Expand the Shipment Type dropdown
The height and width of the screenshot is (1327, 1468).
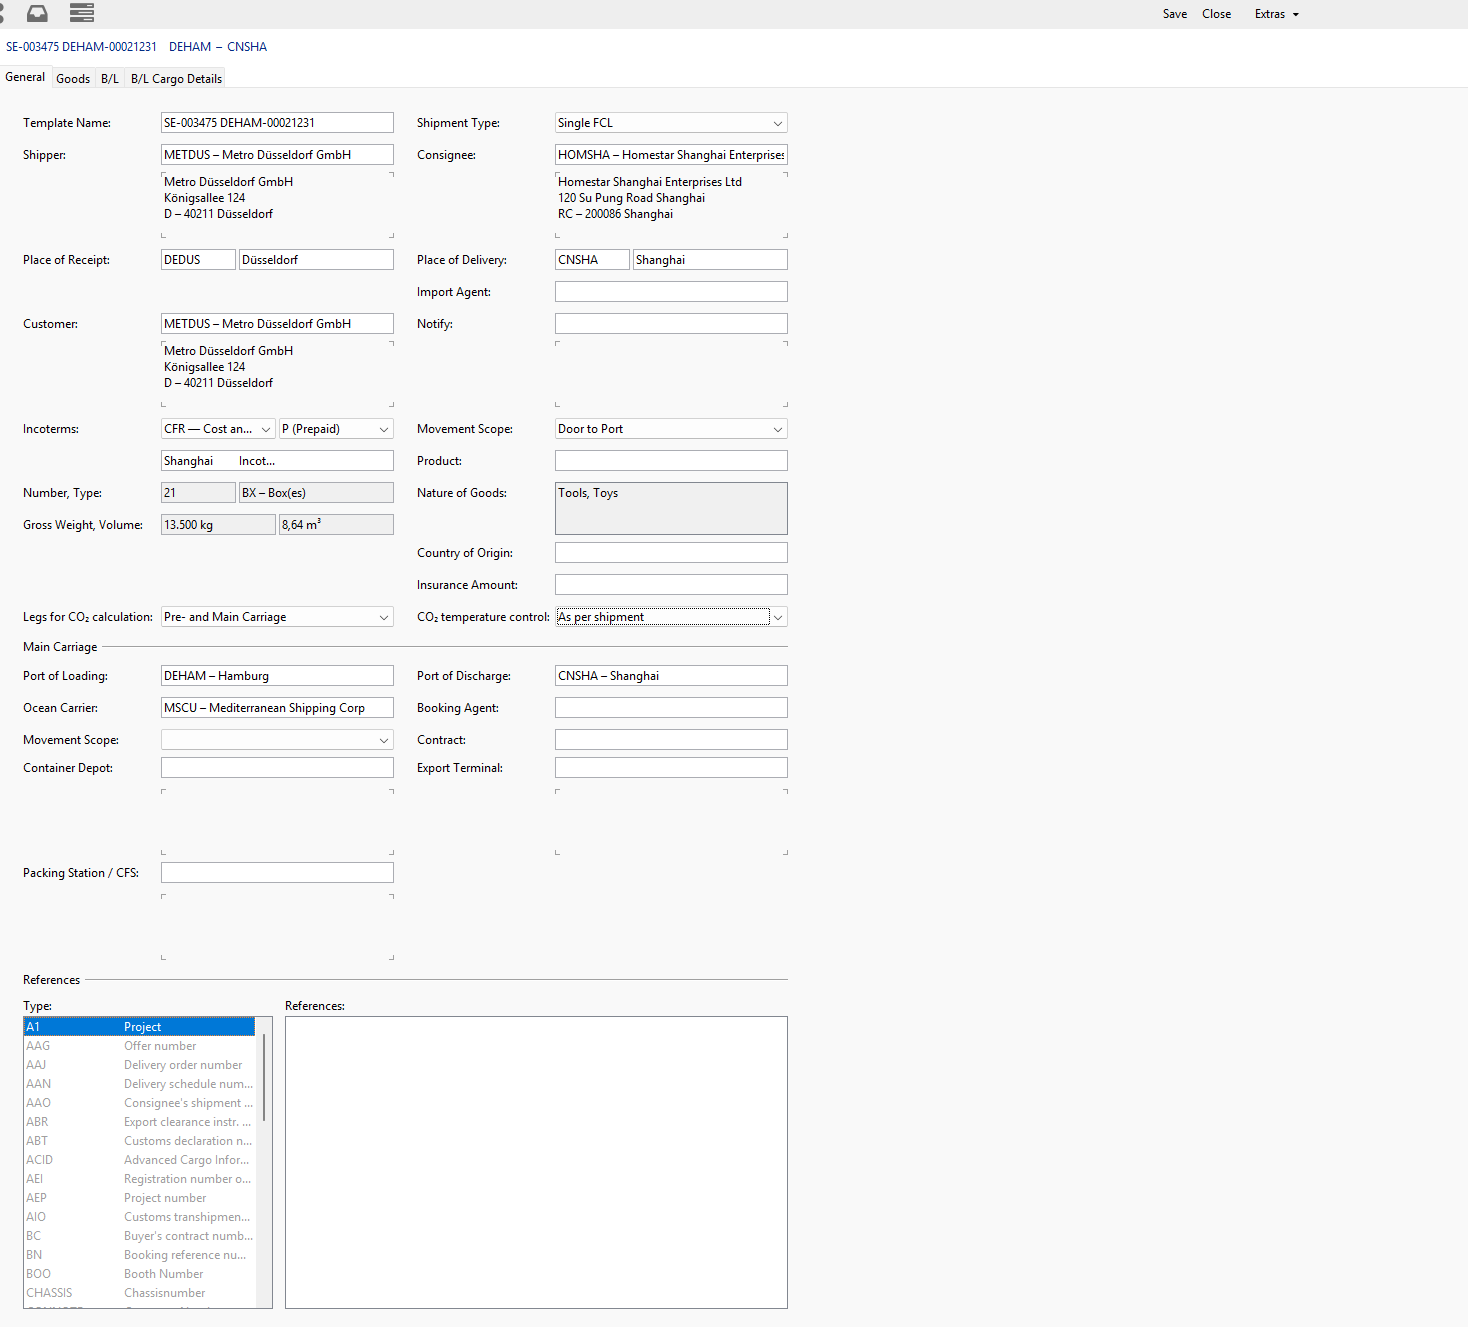point(777,123)
